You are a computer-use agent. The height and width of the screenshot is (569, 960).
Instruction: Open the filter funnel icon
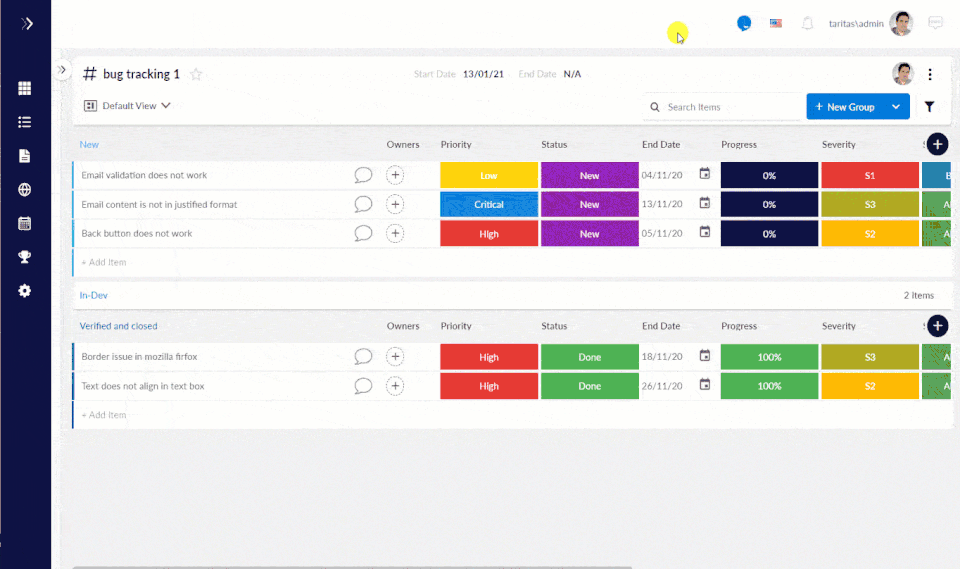tap(929, 107)
